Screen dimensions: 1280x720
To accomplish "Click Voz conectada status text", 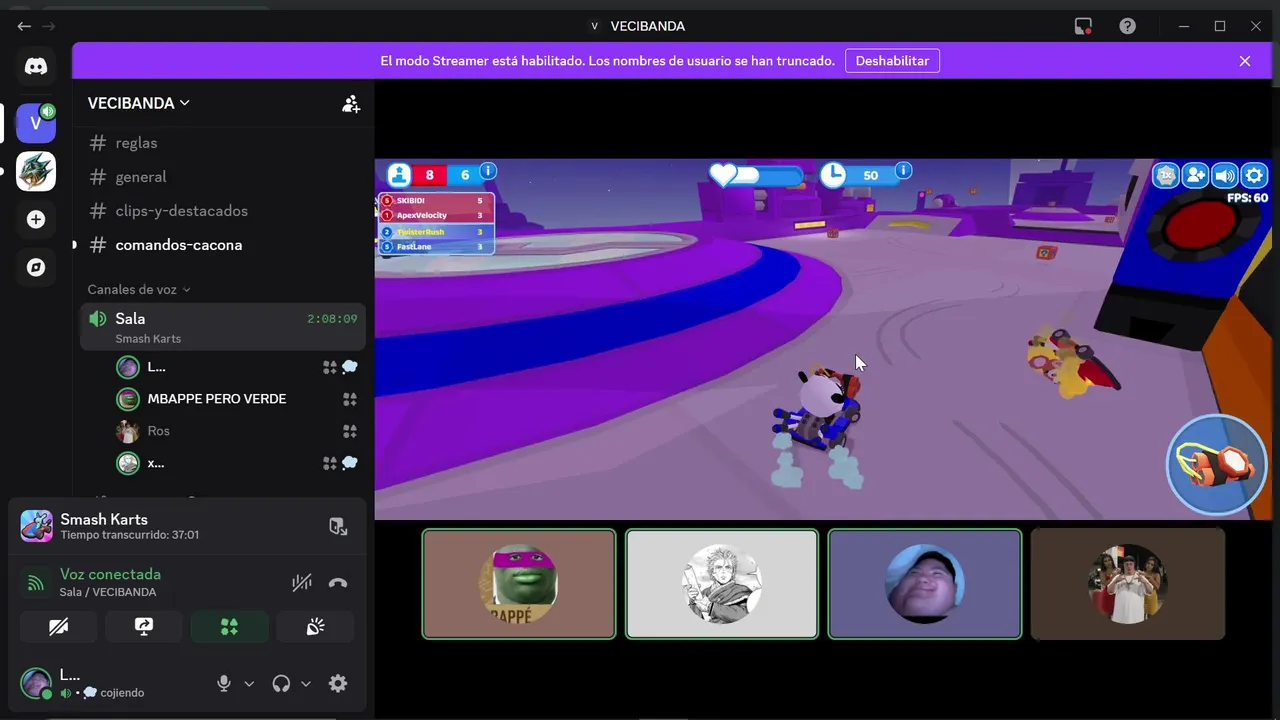I will 110,574.
